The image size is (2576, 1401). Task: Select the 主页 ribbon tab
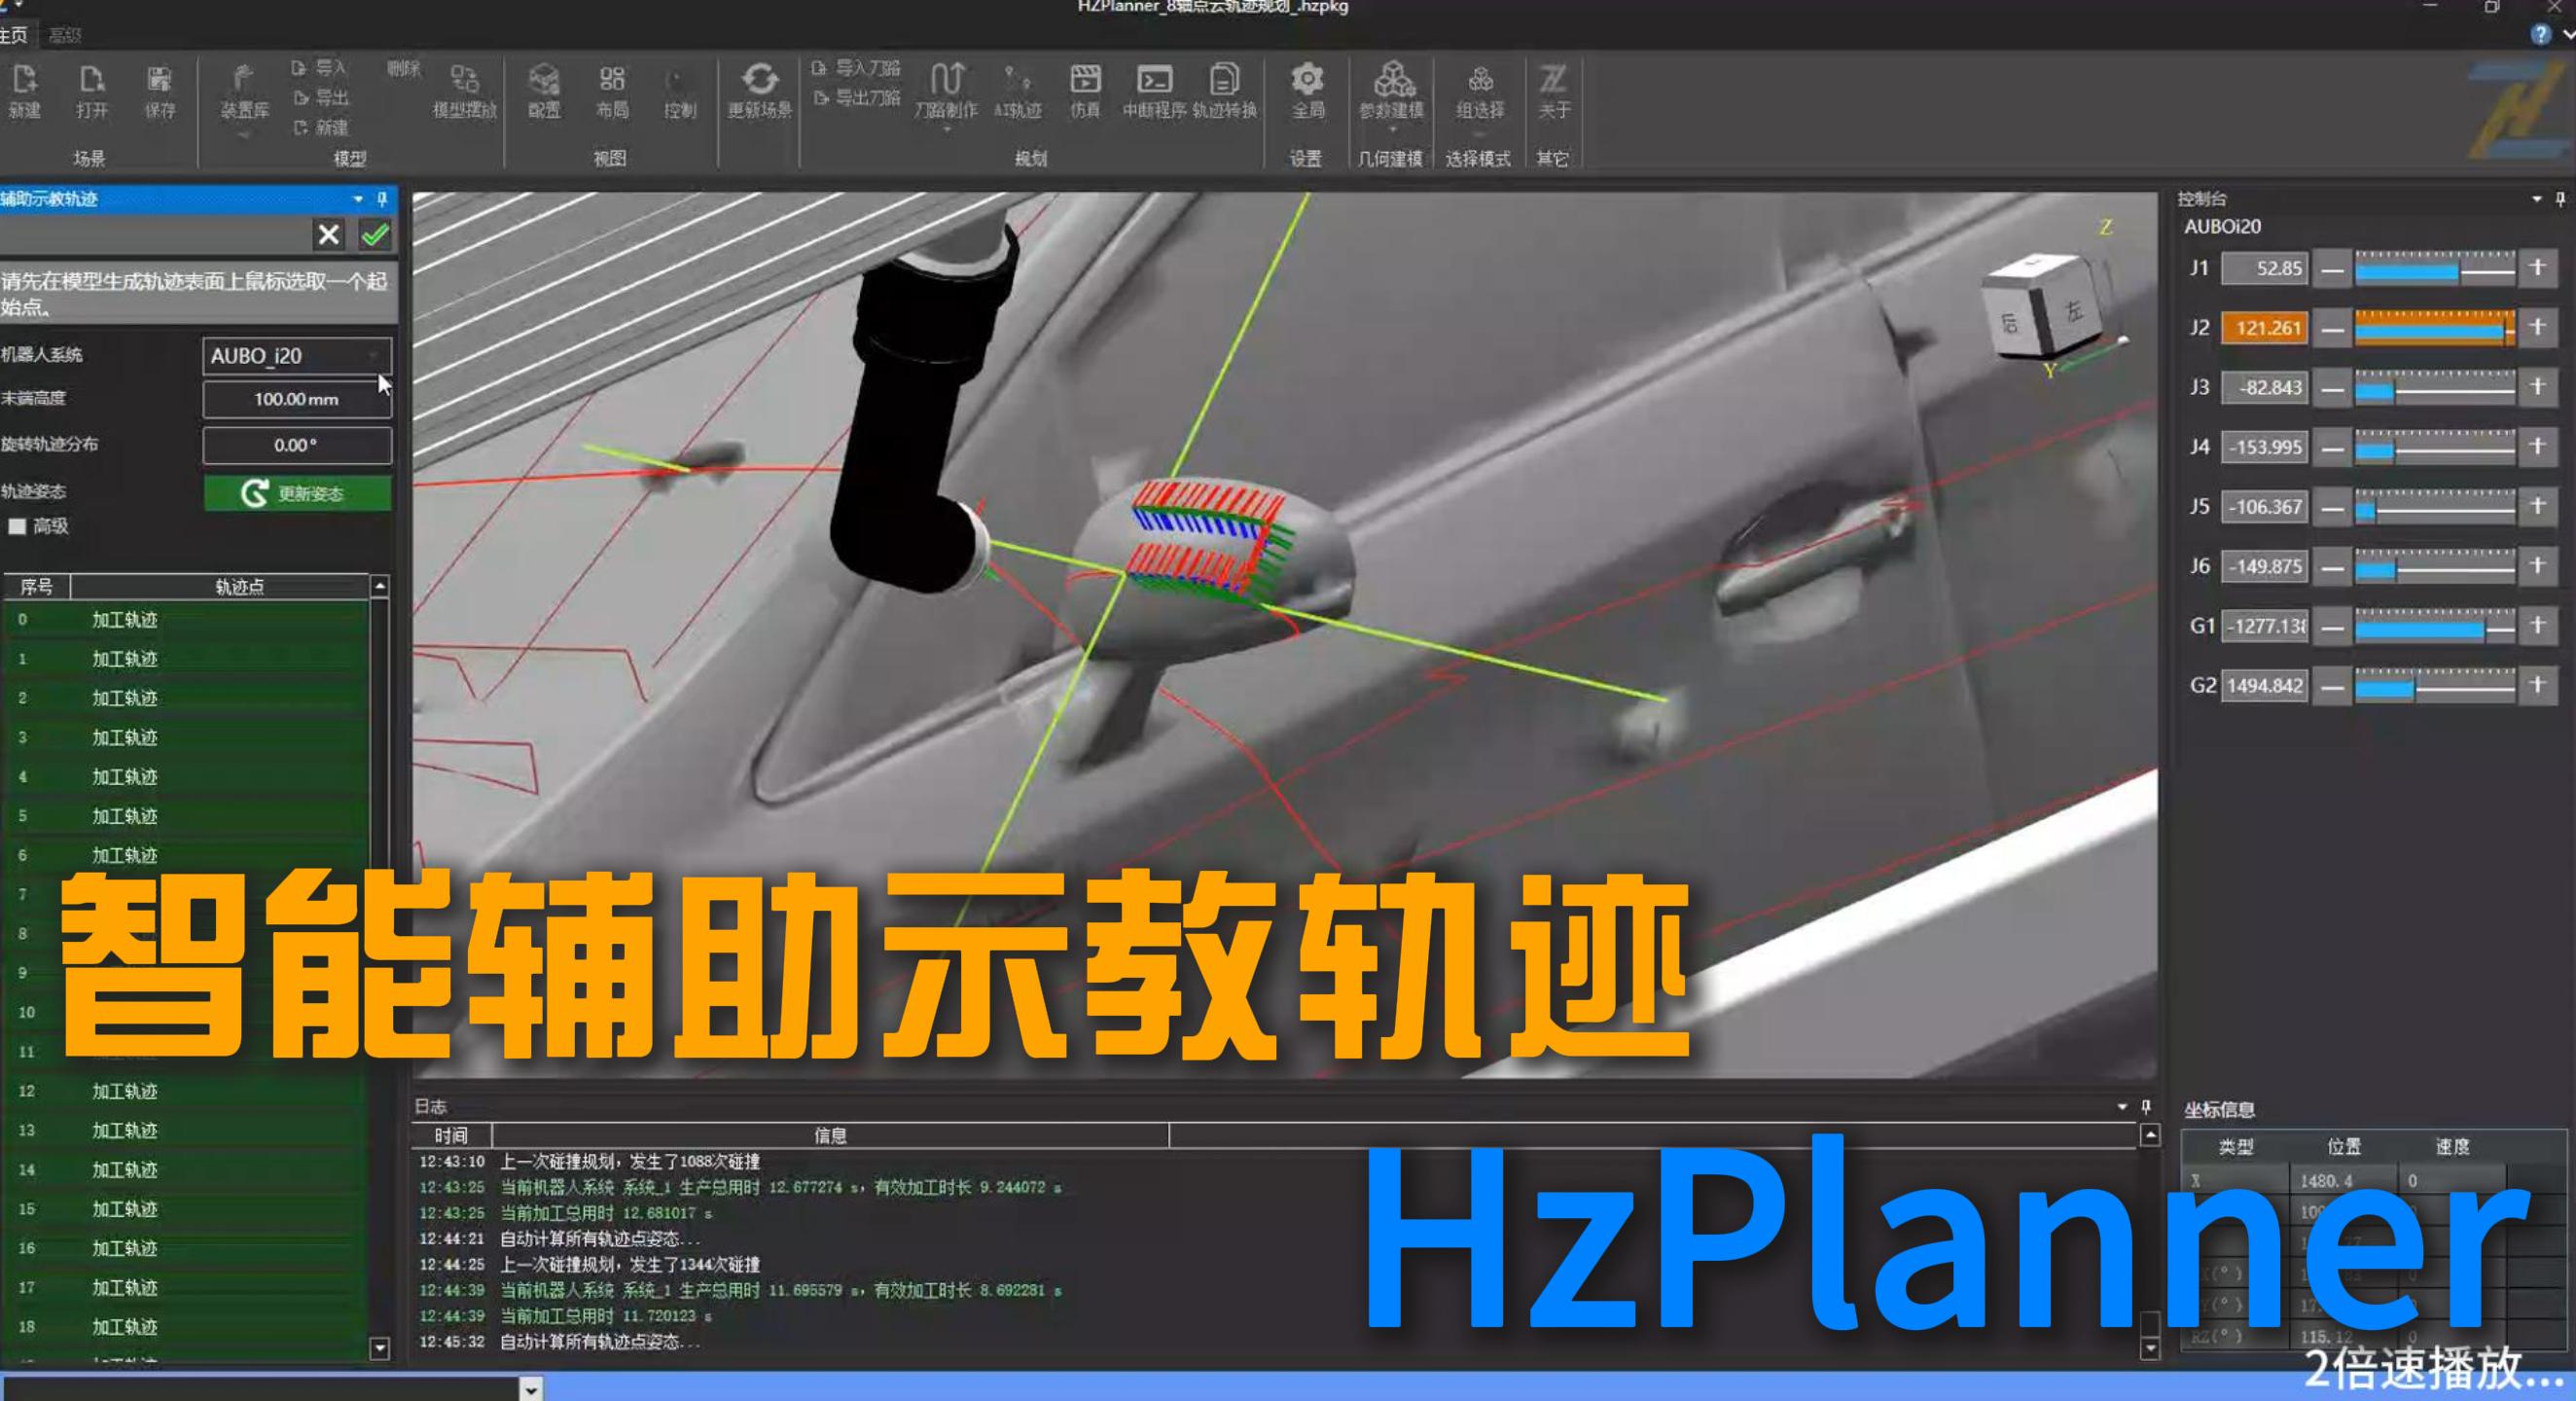click(x=12, y=33)
